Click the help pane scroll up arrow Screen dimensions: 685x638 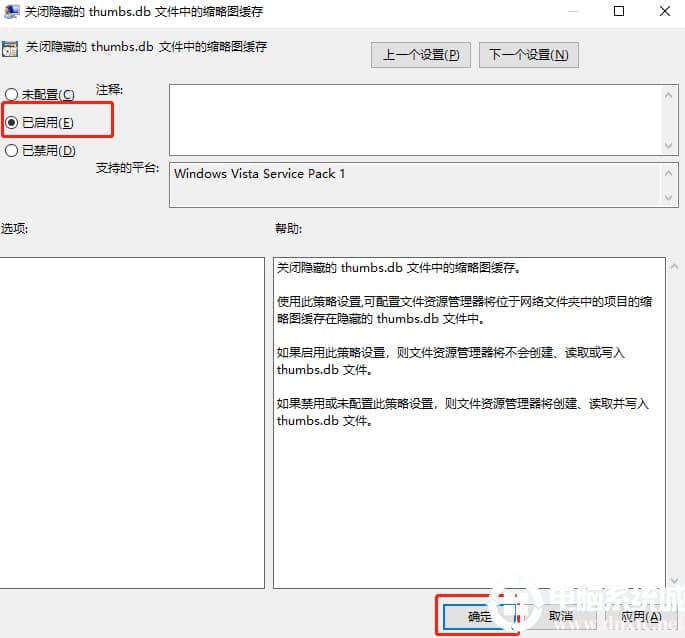(675, 266)
